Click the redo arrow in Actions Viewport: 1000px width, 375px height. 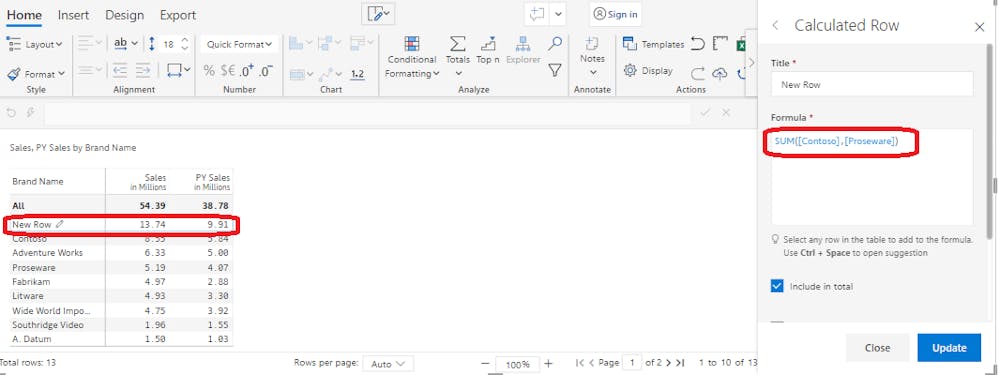click(698, 72)
